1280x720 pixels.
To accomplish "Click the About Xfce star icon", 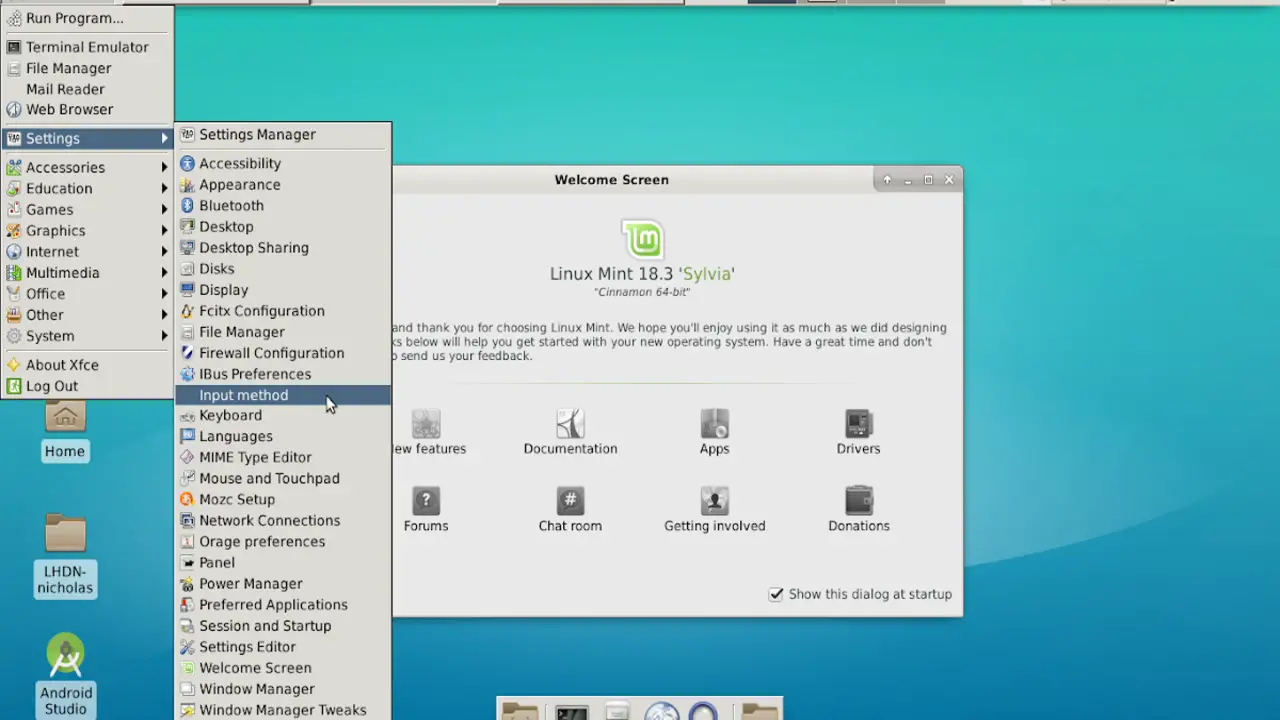I will pyautogui.click(x=14, y=365).
